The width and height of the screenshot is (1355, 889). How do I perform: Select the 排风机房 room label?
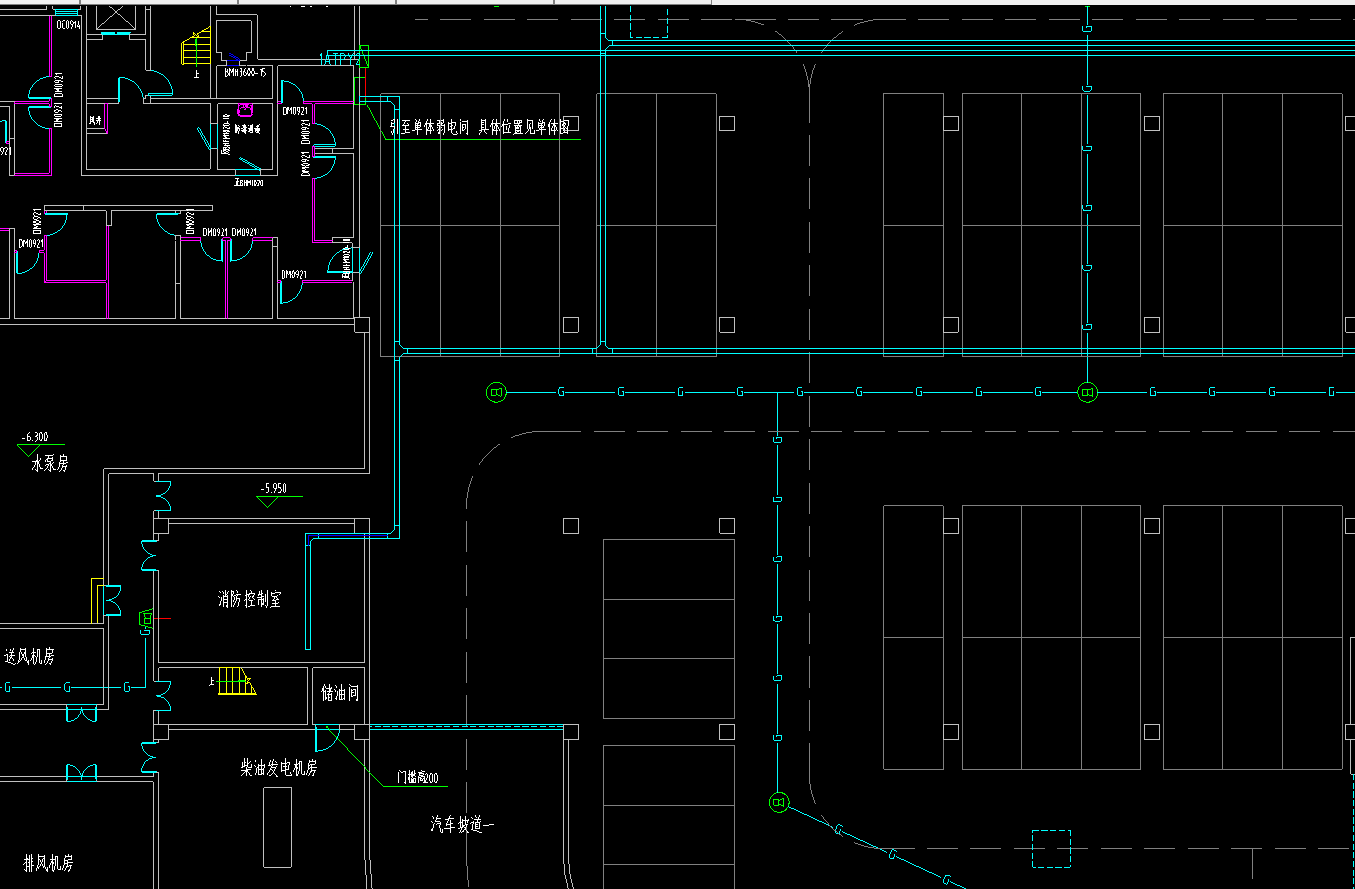pos(49,863)
